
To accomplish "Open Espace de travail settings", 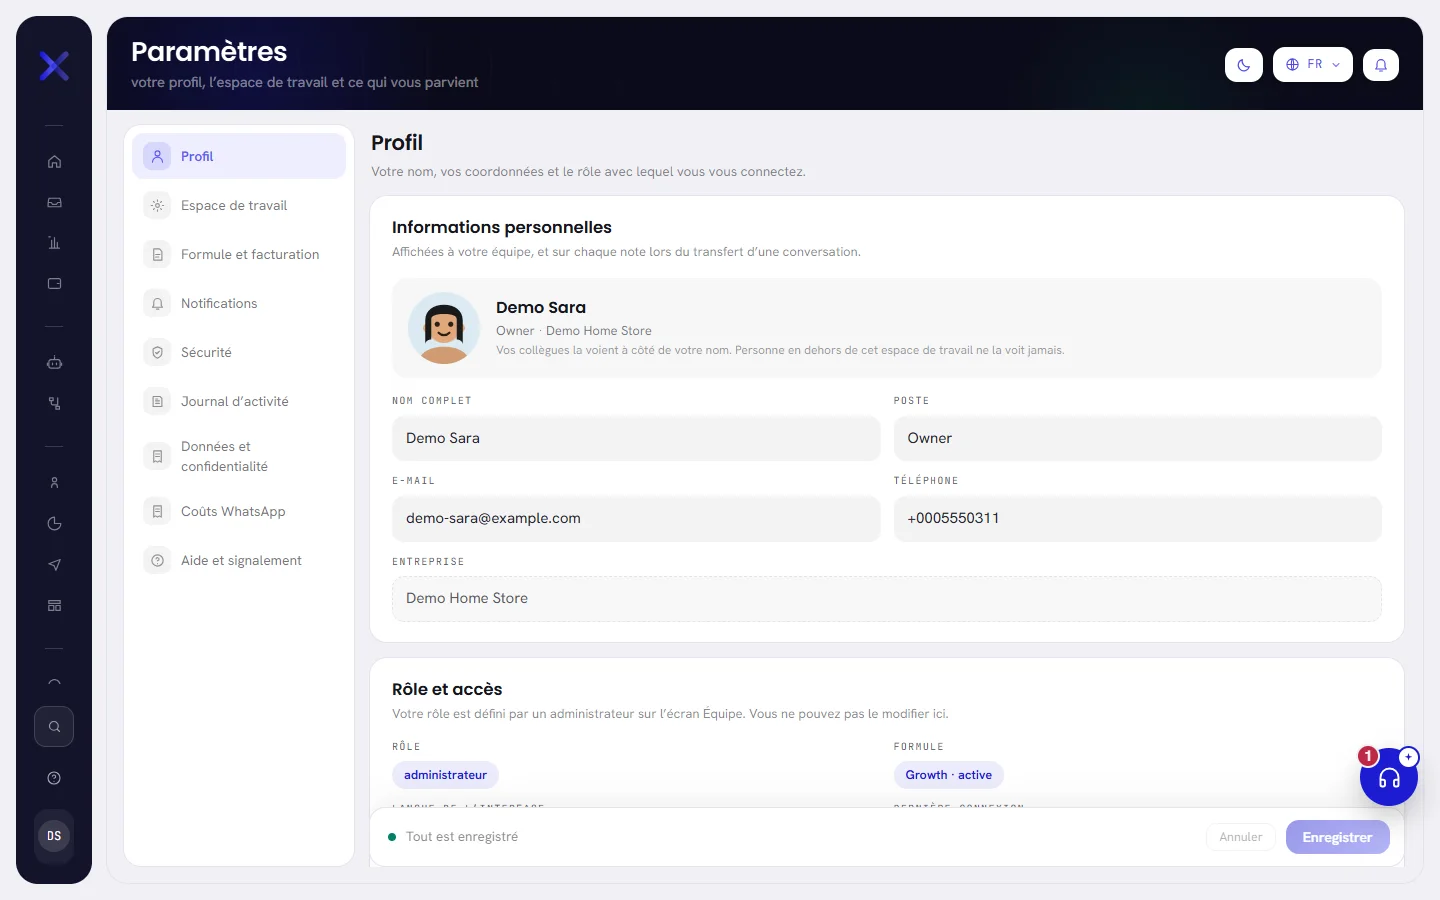I will [239, 206].
